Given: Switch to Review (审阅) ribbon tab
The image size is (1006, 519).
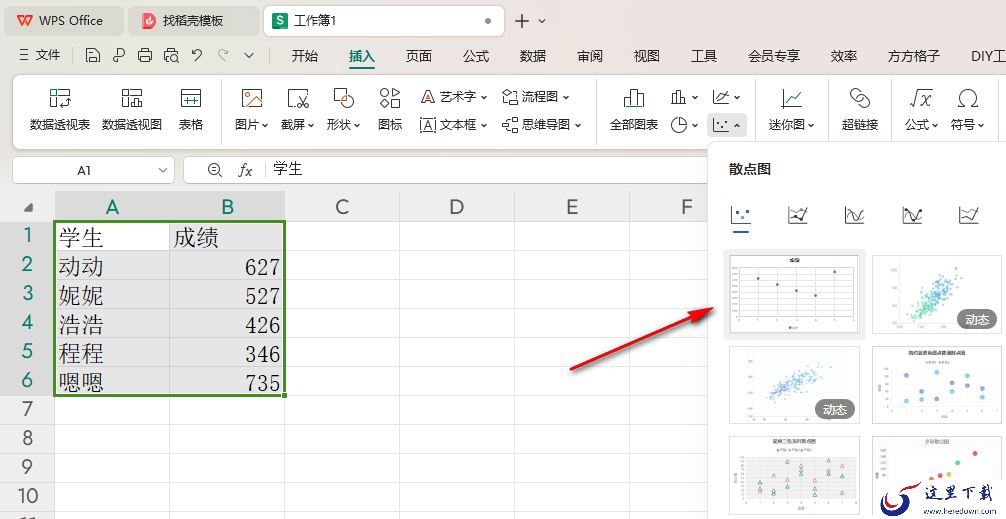Looking at the screenshot, I should (590, 56).
